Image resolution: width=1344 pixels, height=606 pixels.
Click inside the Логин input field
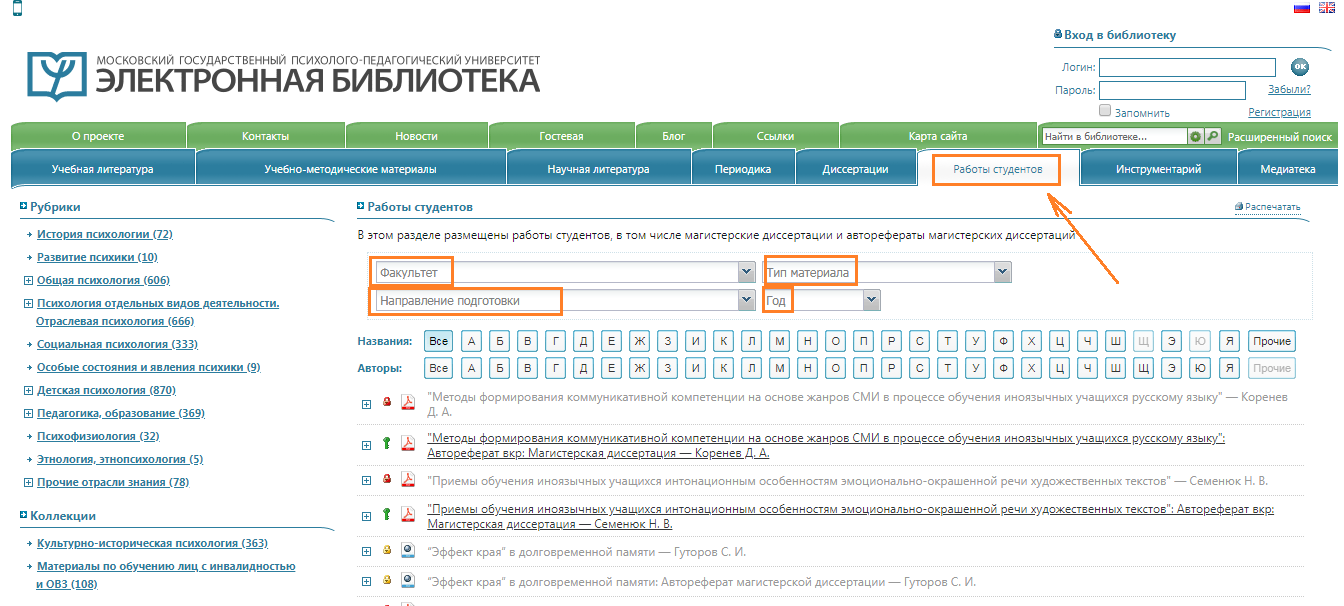click(x=1187, y=67)
